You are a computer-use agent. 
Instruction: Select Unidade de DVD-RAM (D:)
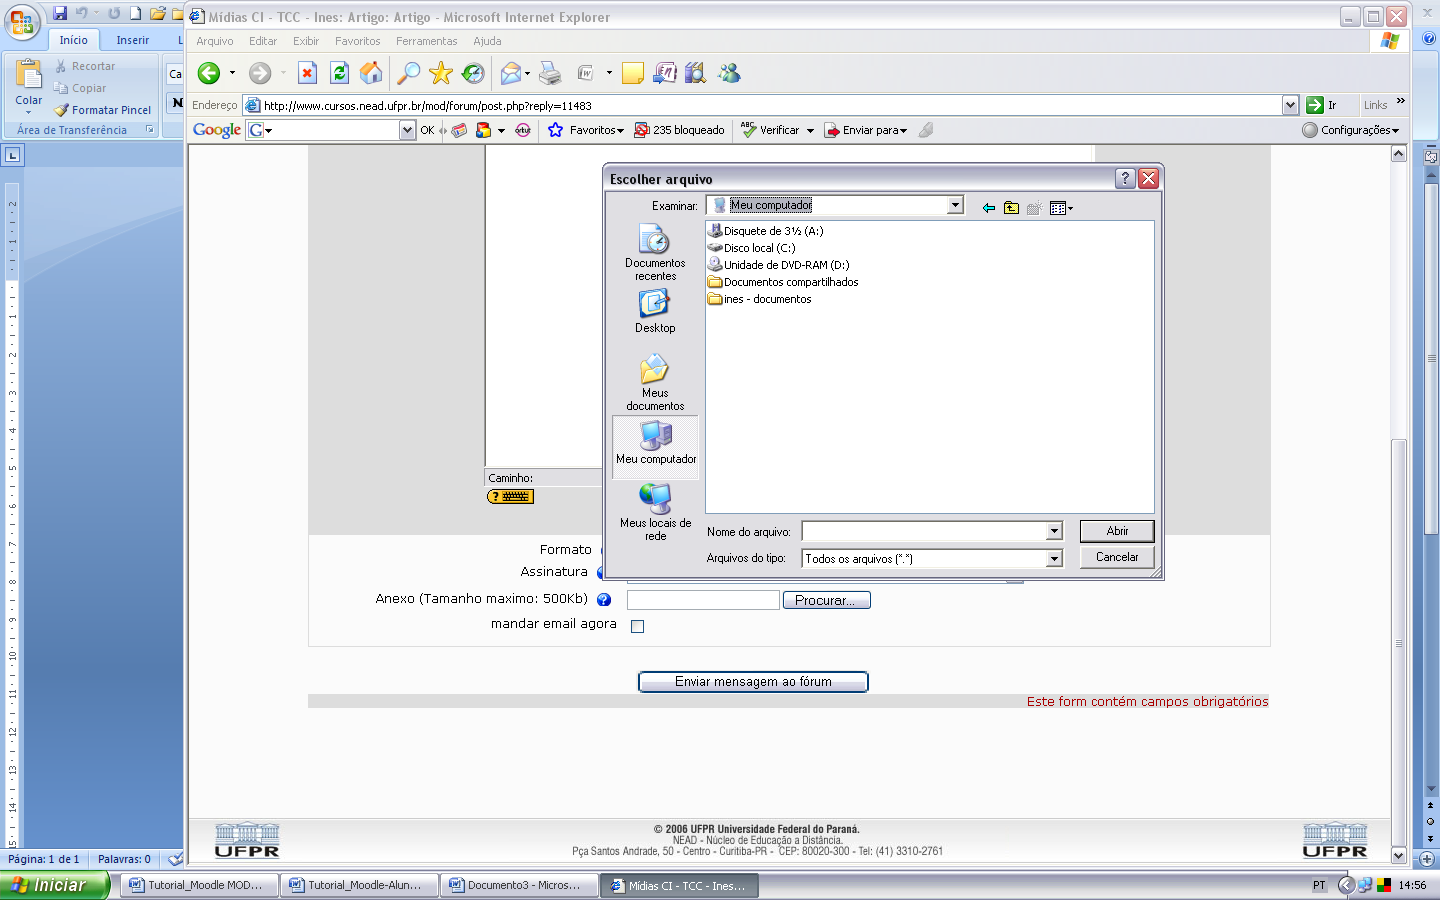(x=779, y=265)
